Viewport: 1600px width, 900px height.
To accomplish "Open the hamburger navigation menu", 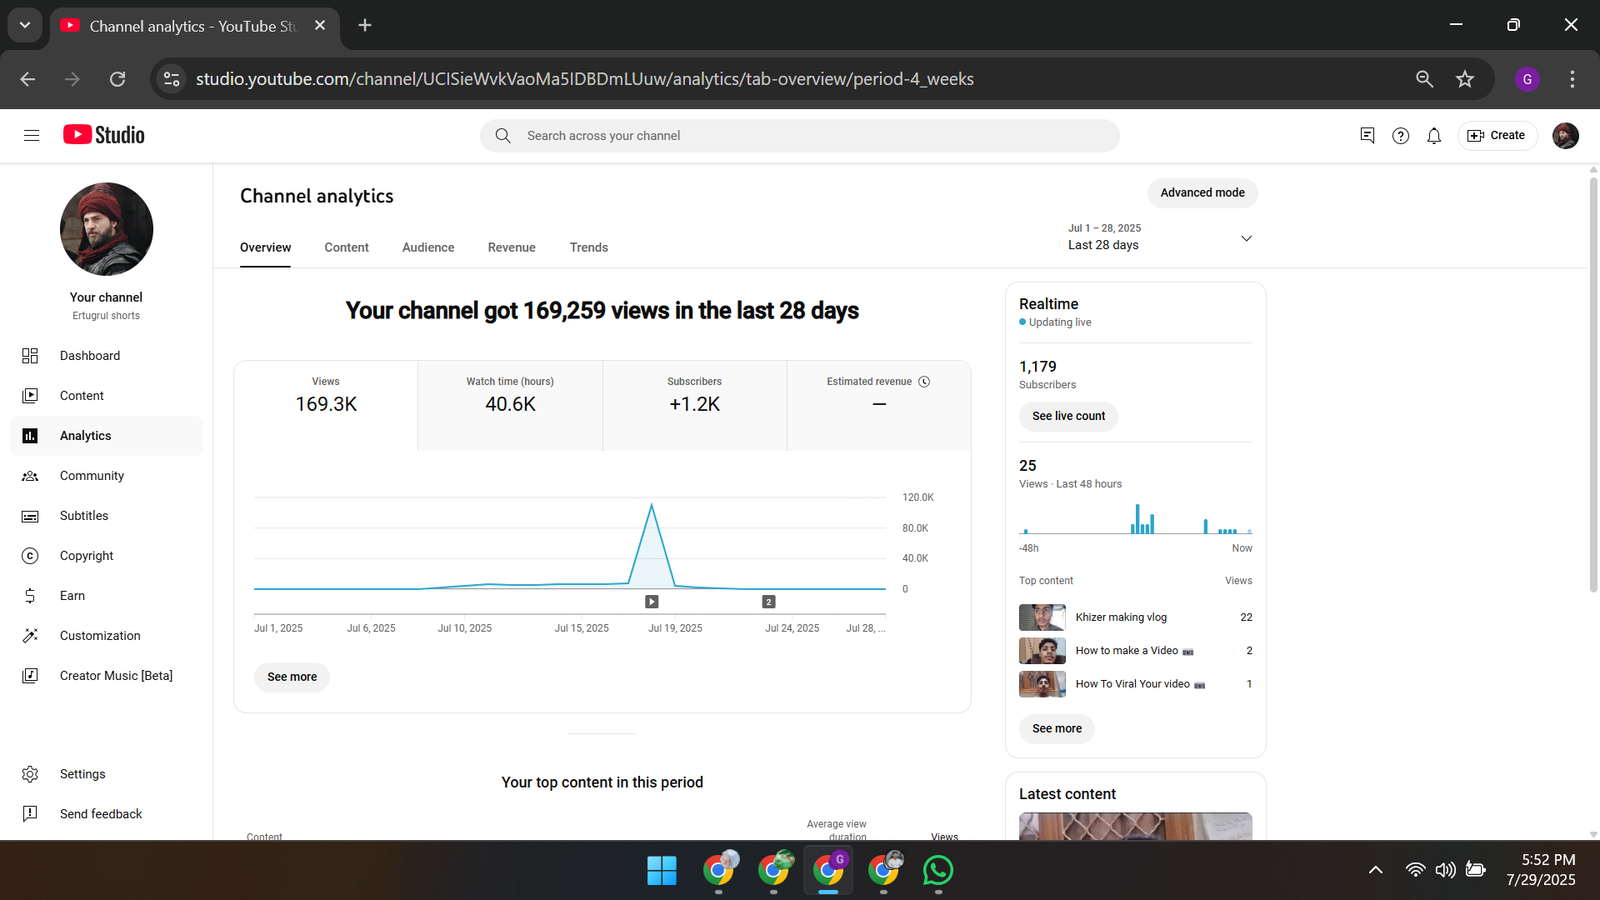I will point(31,135).
